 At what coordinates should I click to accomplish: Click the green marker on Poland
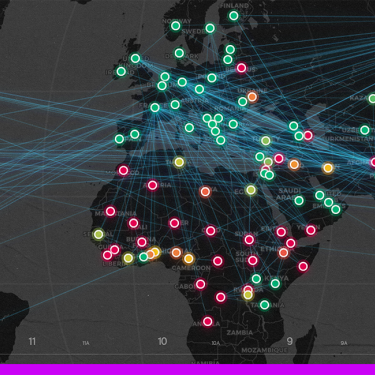click(x=212, y=78)
